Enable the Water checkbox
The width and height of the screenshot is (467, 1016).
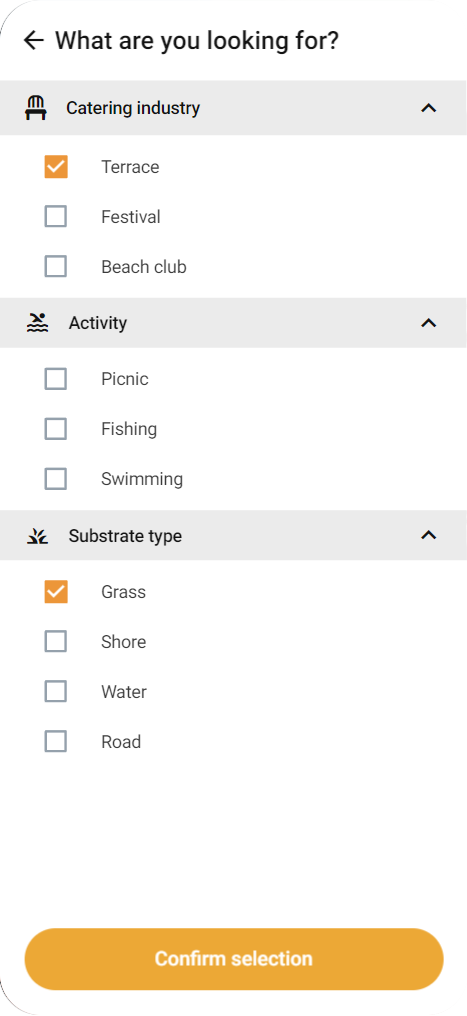[56, 691]
